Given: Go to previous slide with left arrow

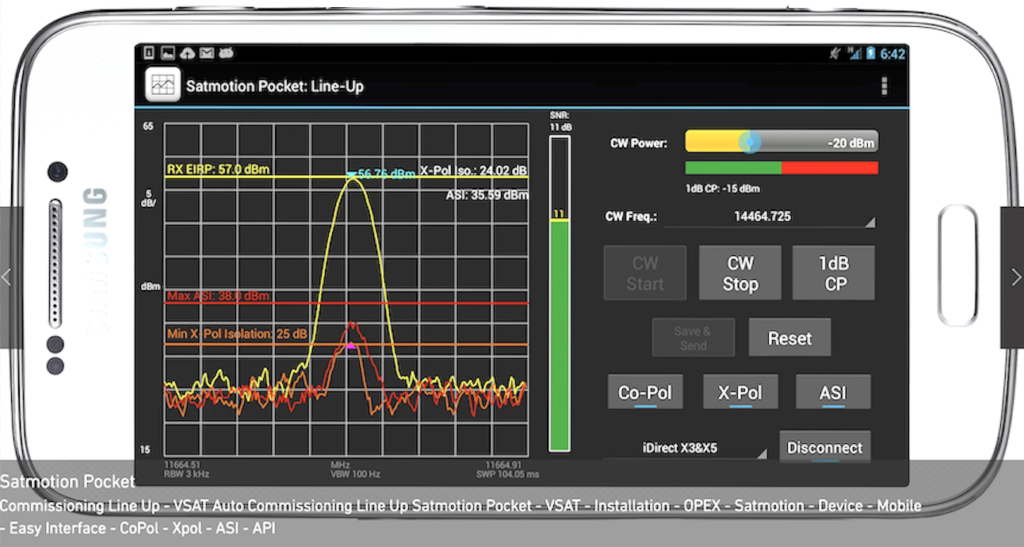Looking at the screenshot, I should (7, 277).
